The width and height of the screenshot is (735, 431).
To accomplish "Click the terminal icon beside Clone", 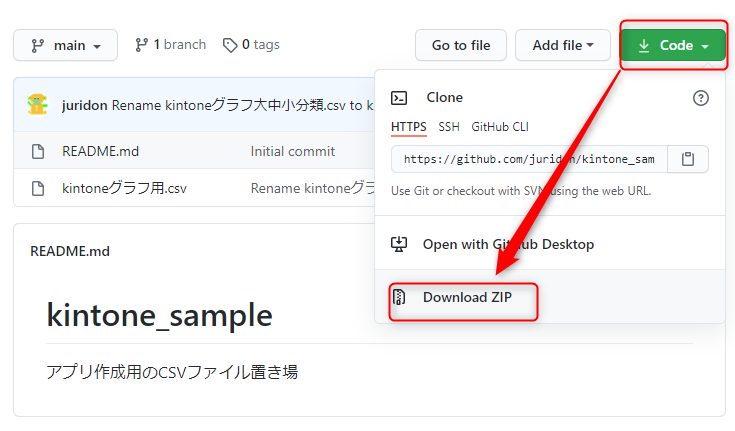I will (399, 98).
